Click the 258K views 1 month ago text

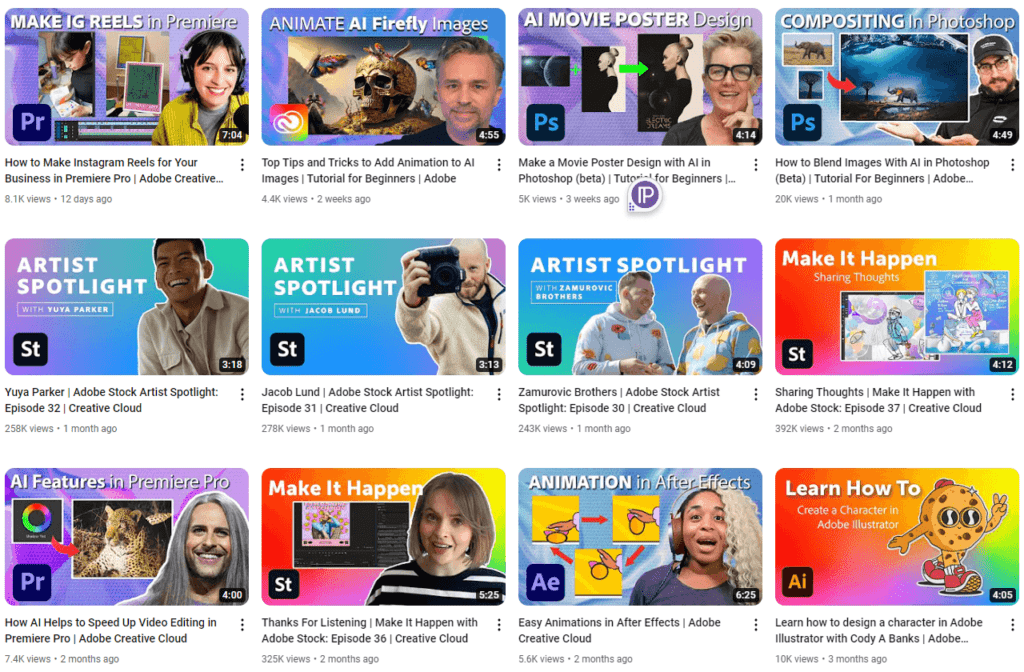61,429
